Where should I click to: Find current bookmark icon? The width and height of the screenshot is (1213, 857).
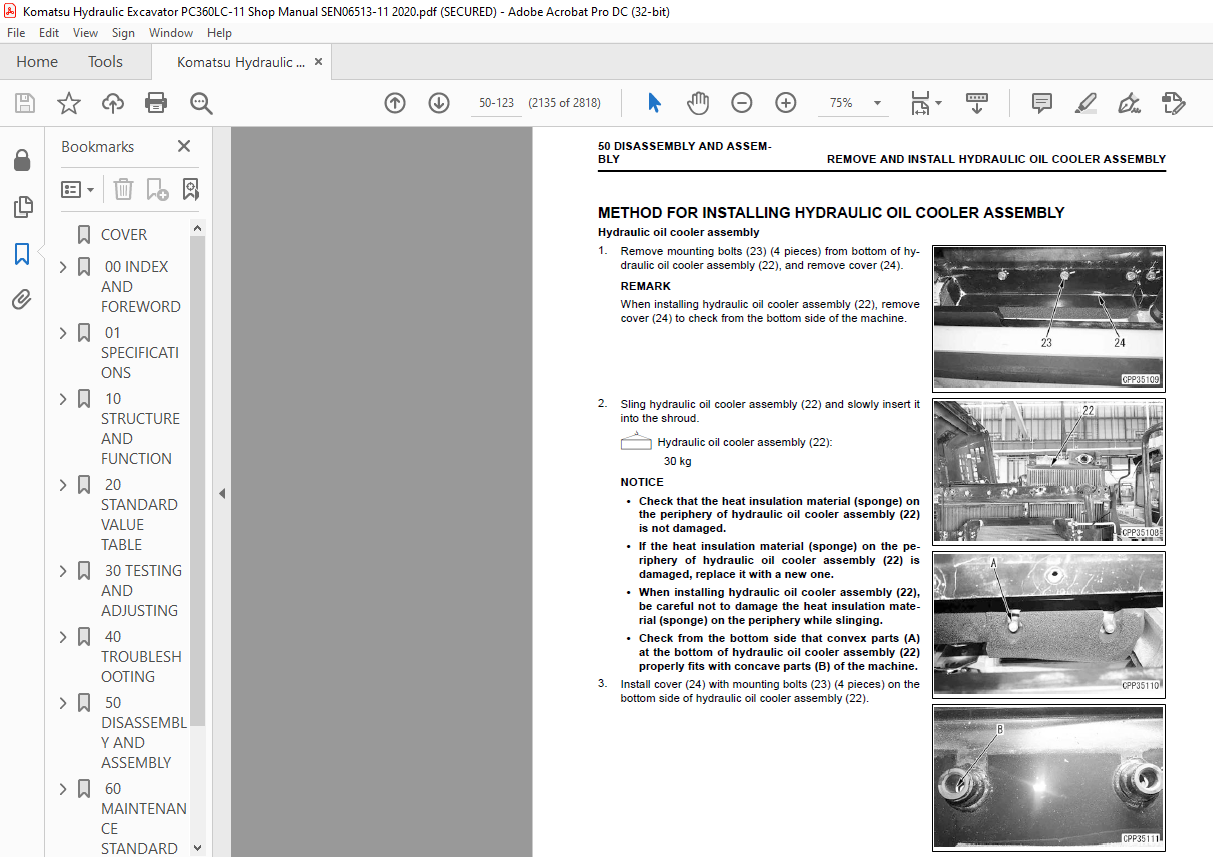pos(190,189)
